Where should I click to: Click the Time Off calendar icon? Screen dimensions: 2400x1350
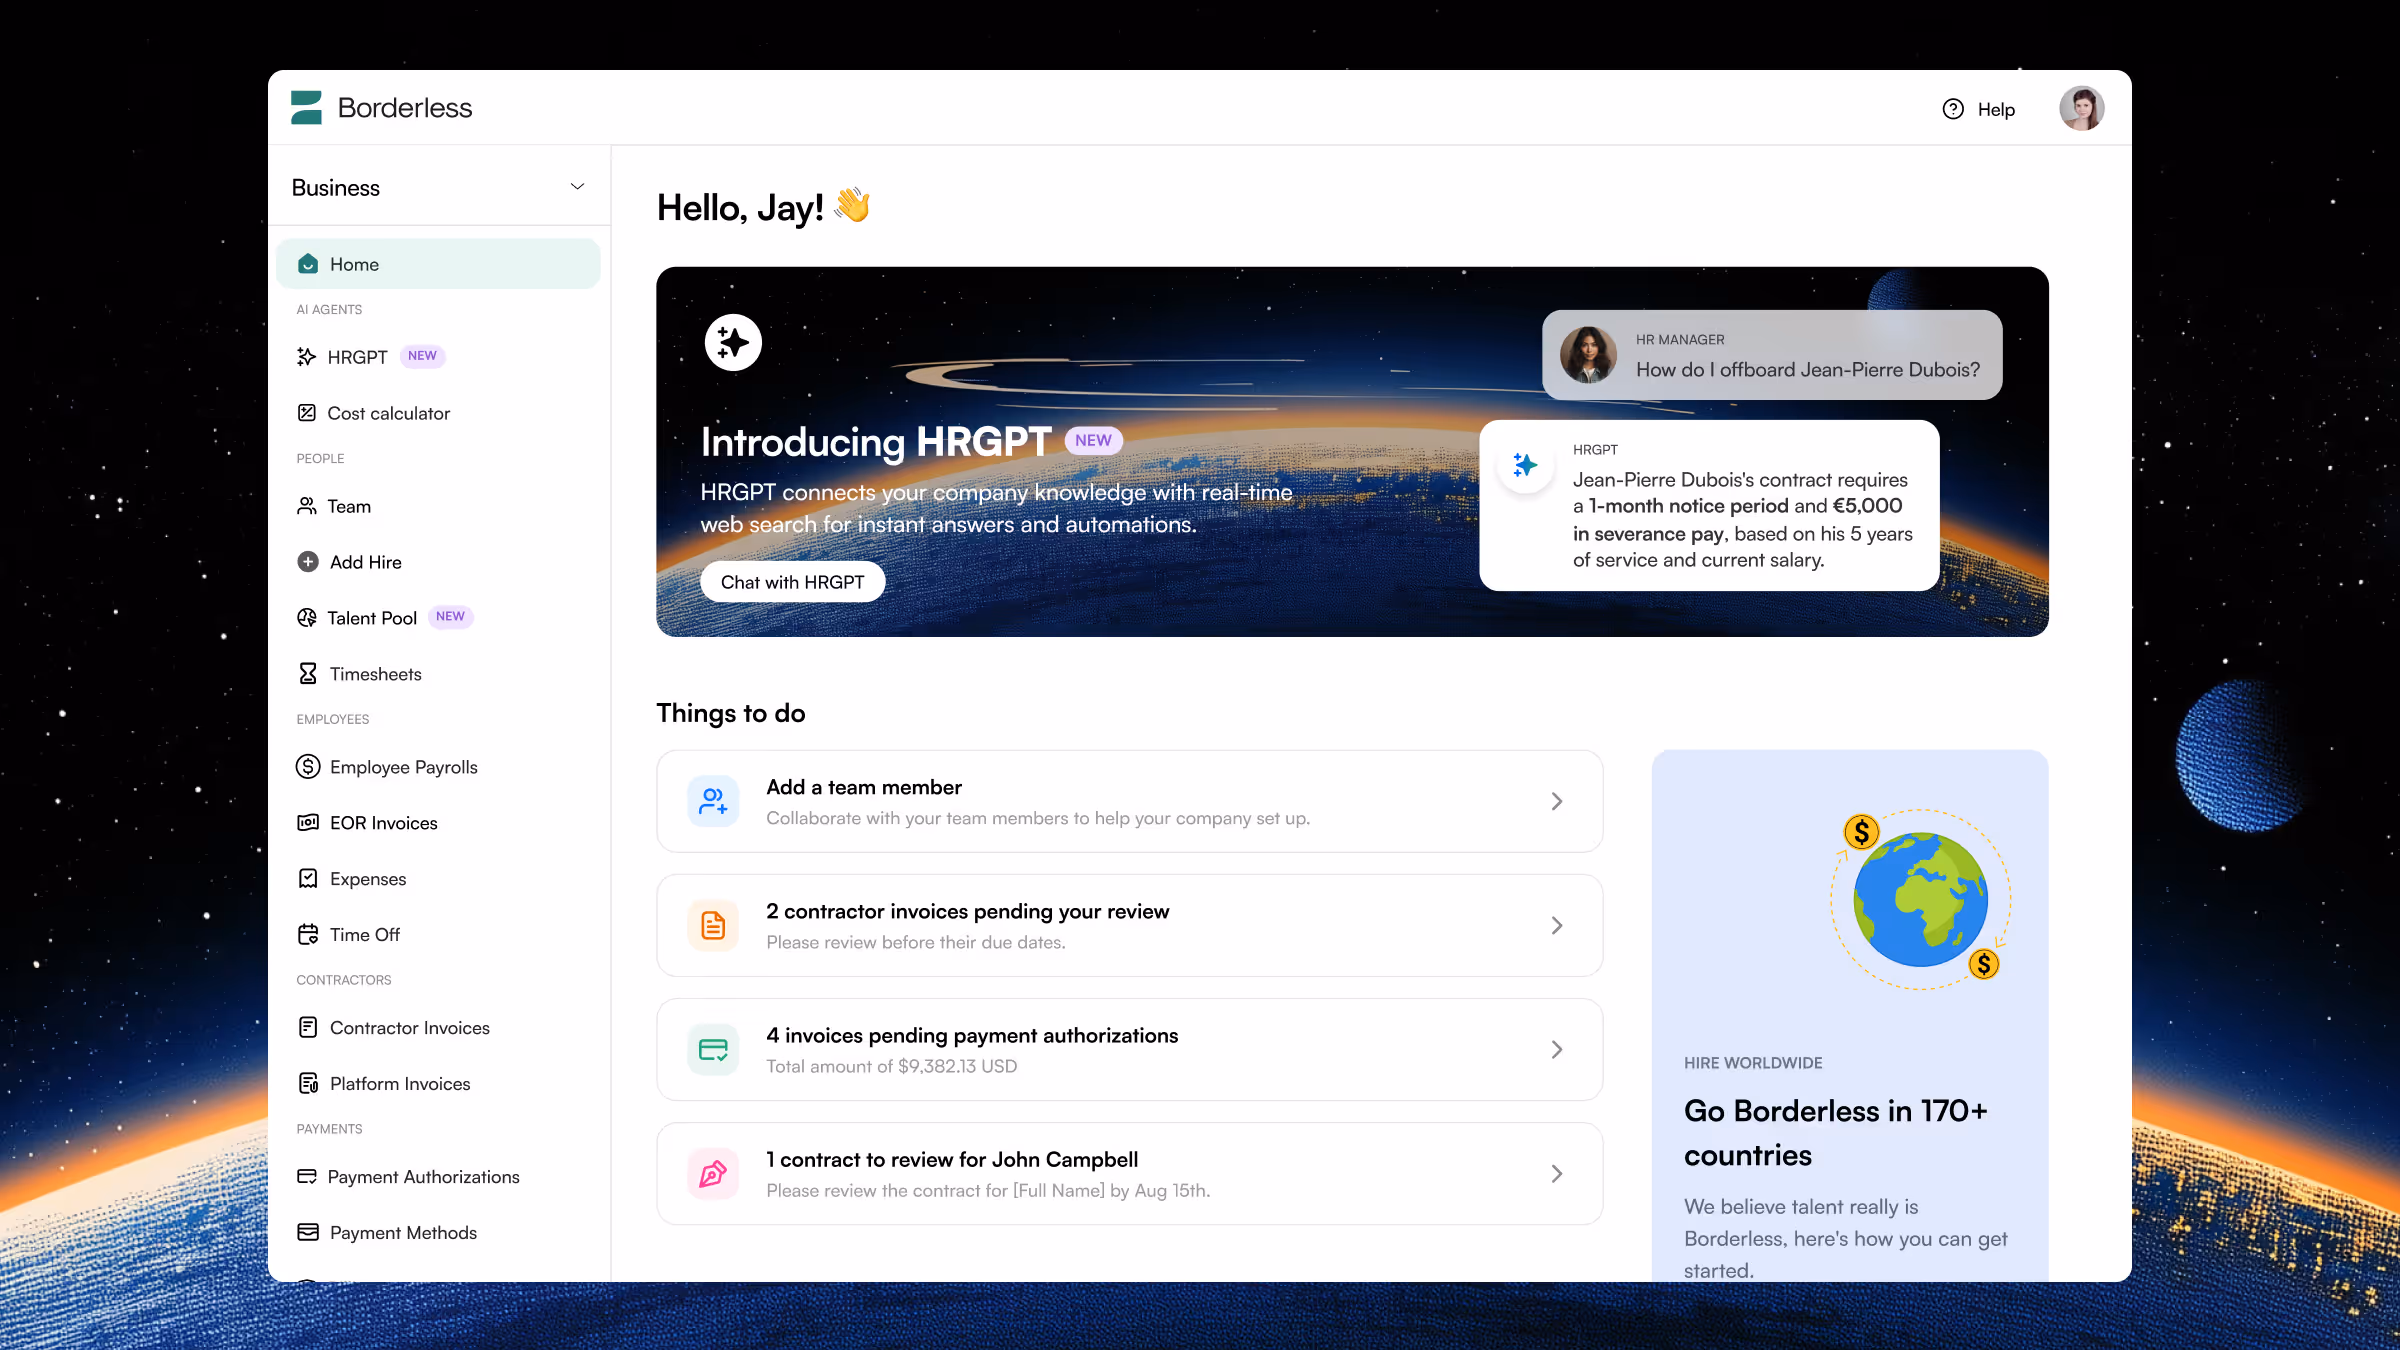308,934
